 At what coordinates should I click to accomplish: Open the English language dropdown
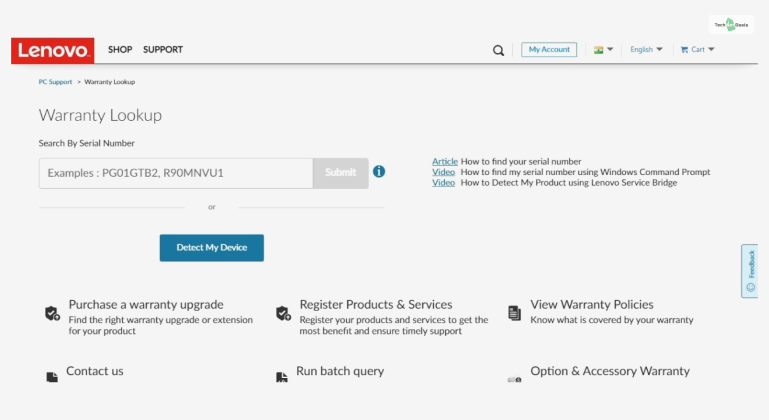click(x=646, y=50)
